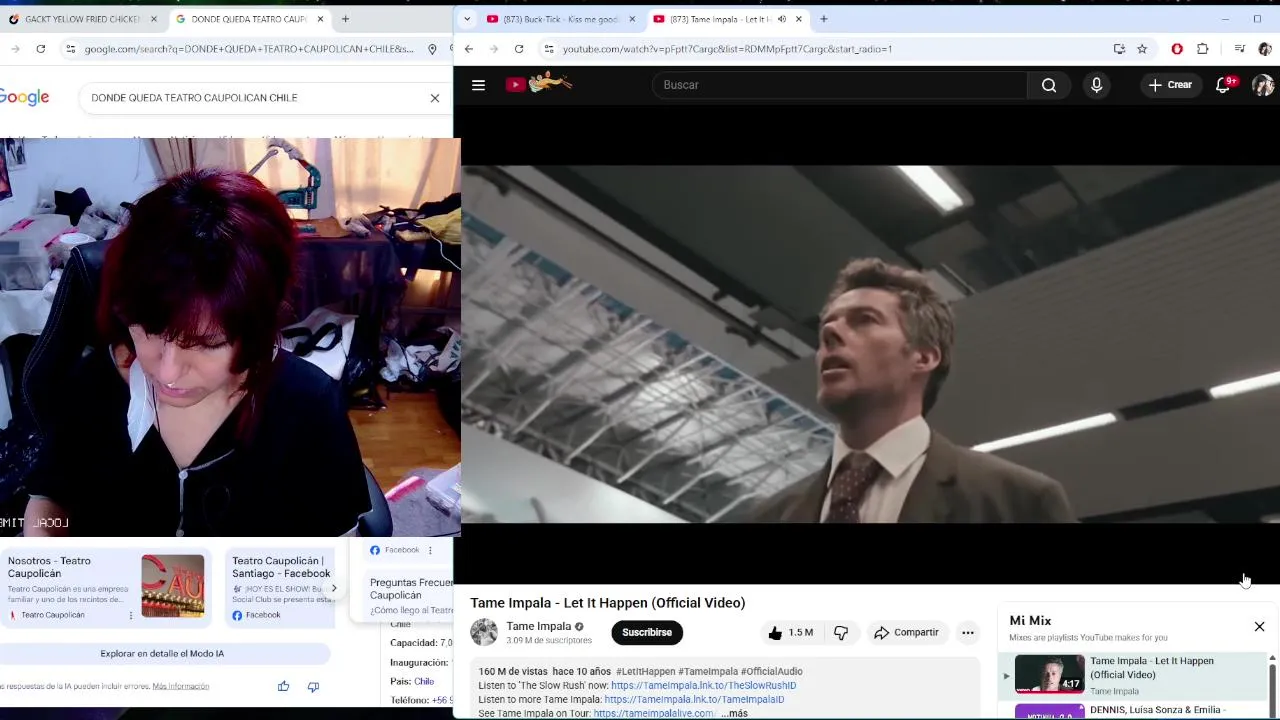Open the tameimpalalive.com tour link
1280x720 pixels.
tap(653, 713)
